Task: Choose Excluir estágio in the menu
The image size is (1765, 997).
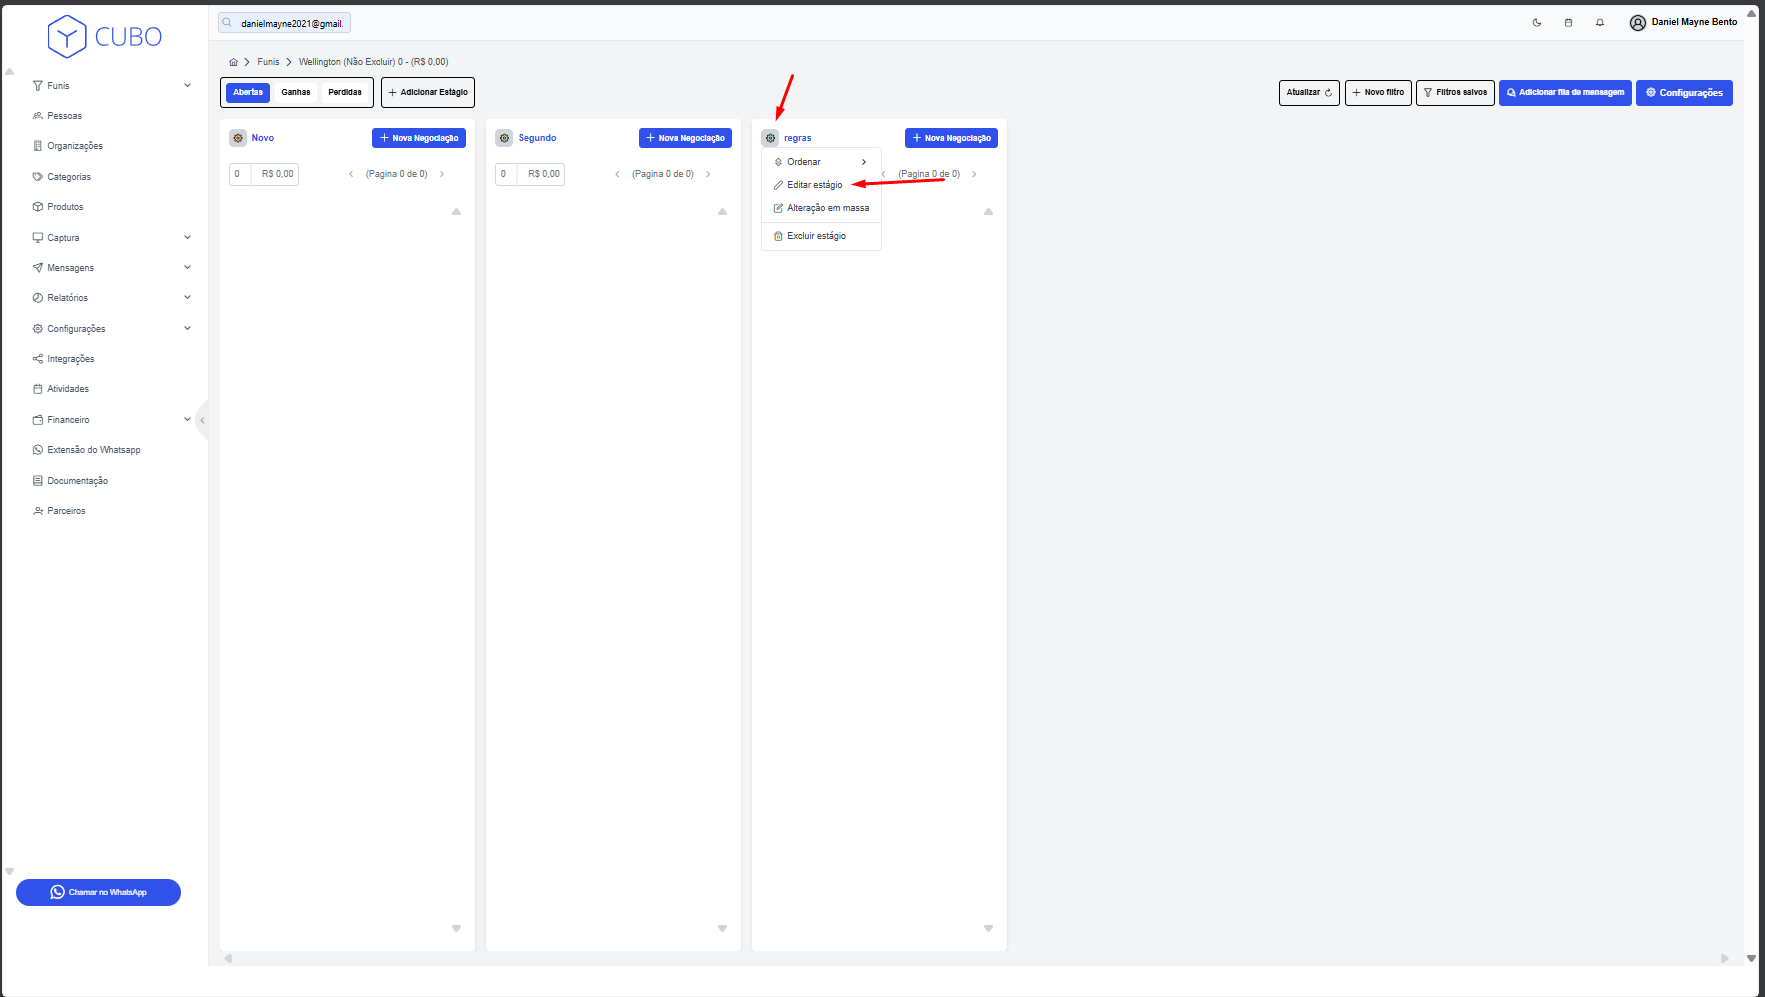Action: (816, 236)
